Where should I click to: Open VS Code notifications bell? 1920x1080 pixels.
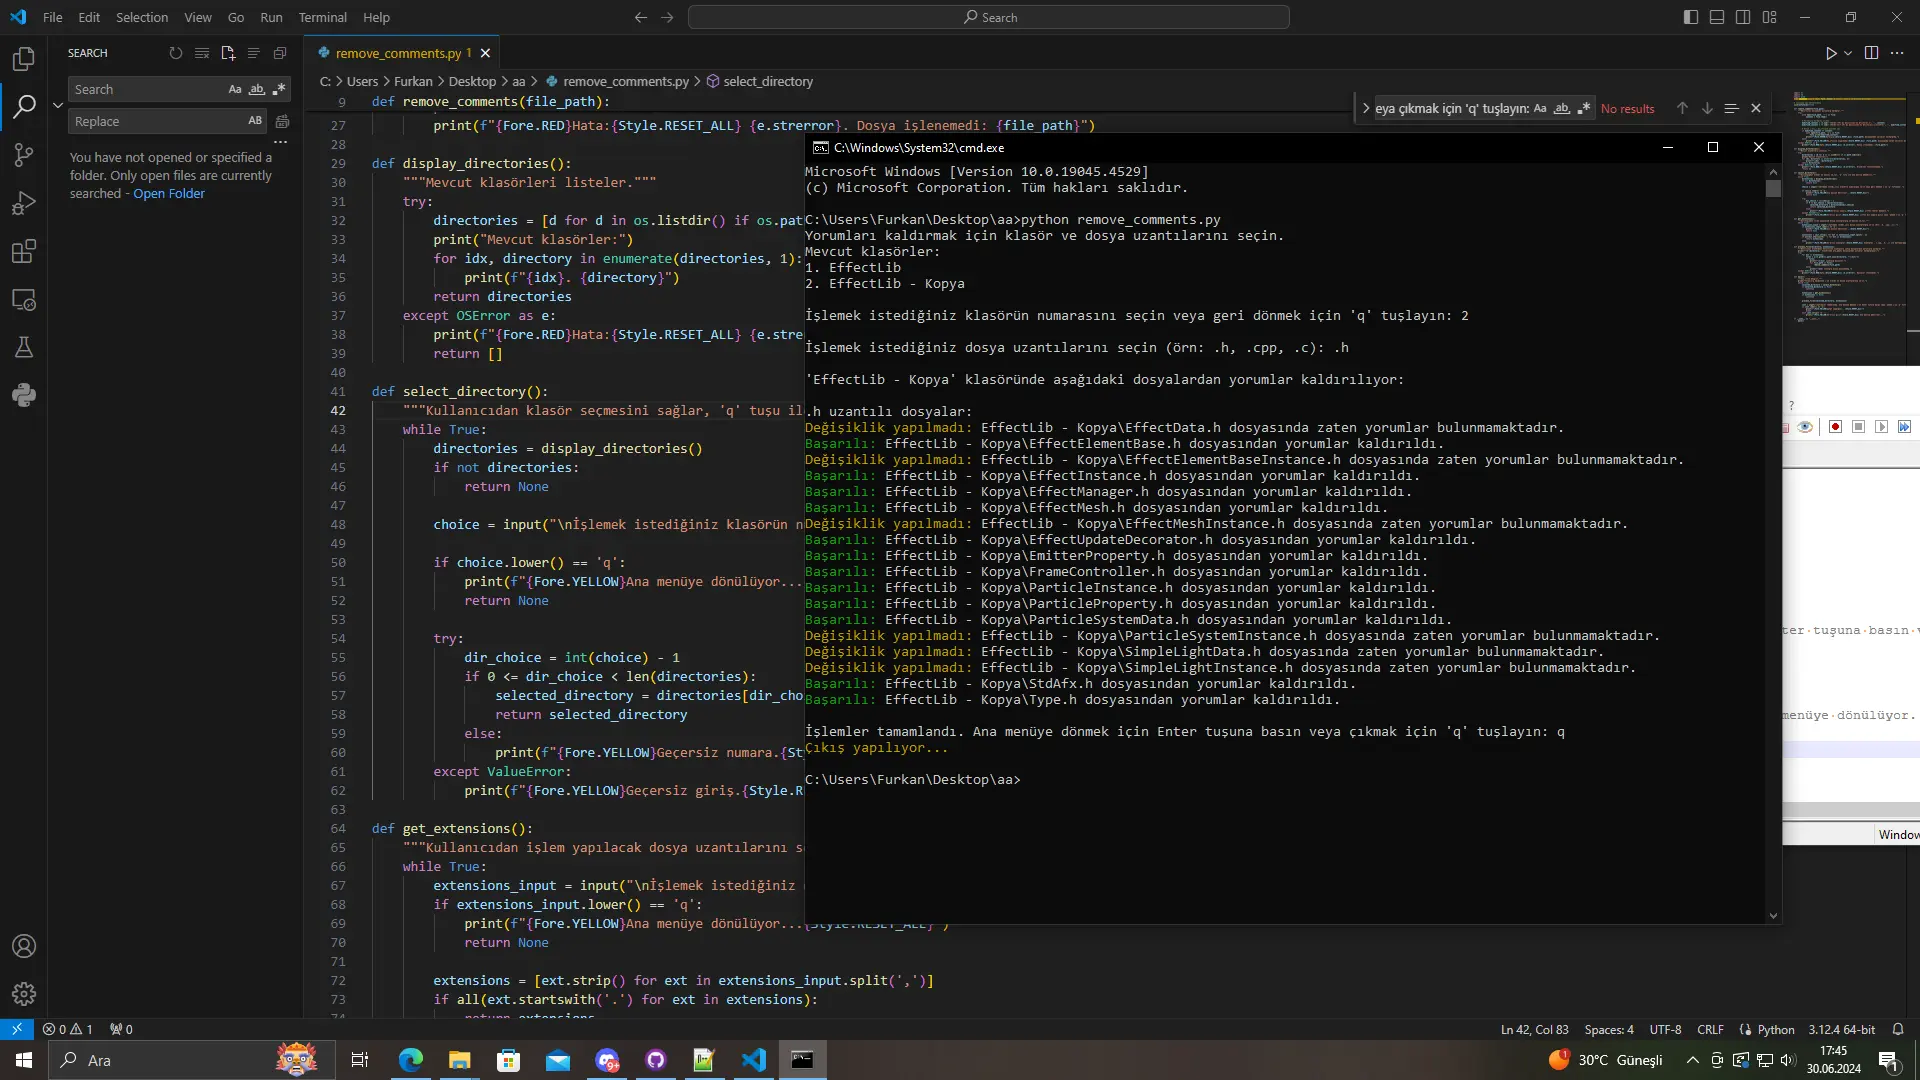pos(1898,1029)
